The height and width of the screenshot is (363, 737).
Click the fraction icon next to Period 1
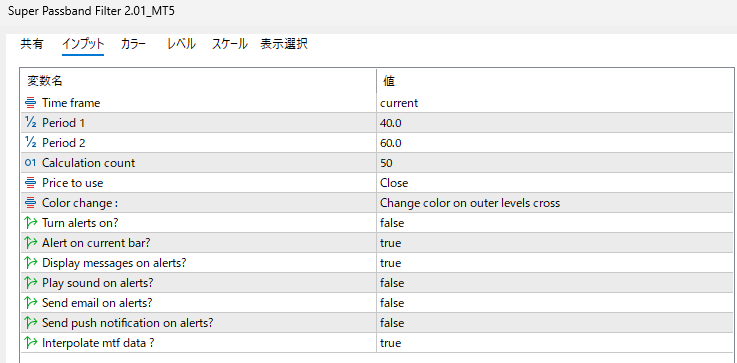pyautogui.click(x=31, y=123)
